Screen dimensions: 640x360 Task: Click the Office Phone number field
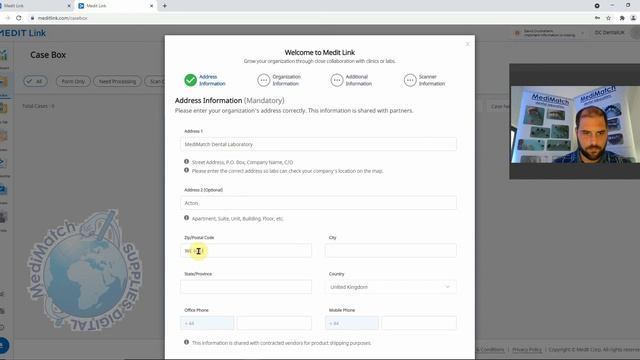coord(274,323)
